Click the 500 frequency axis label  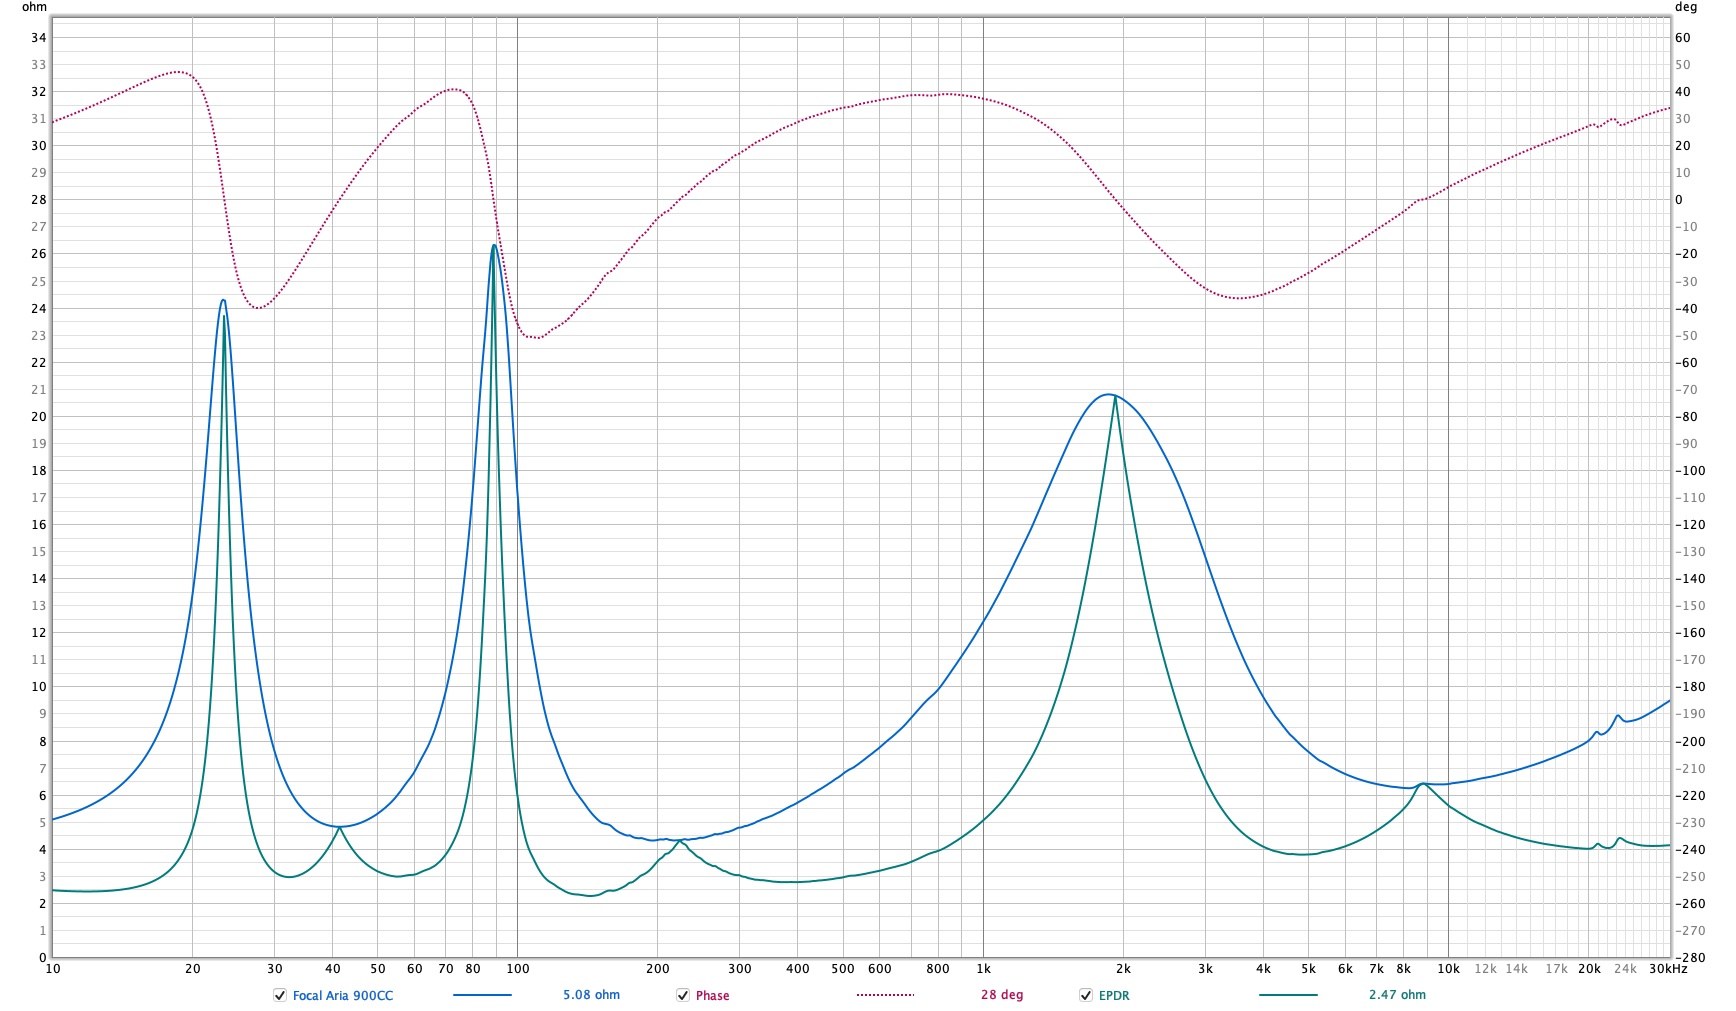coord(843,968)
